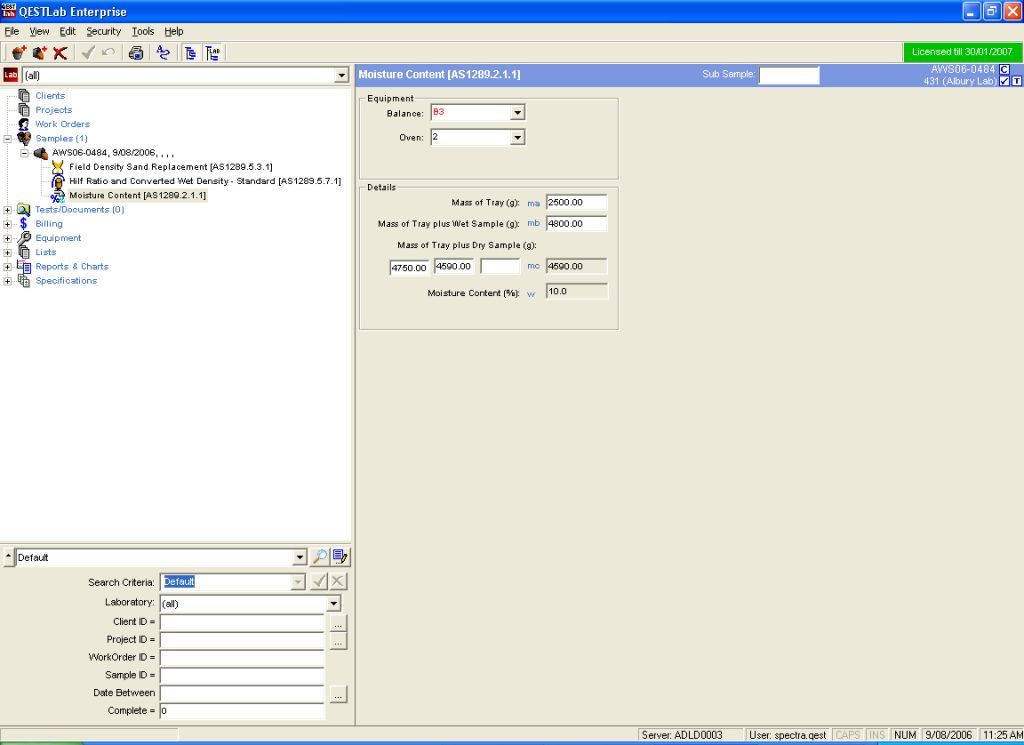Click the delete red X toolbar icon
The width and height of the screenshot is (1024, 745).
(x=61, y=53)
